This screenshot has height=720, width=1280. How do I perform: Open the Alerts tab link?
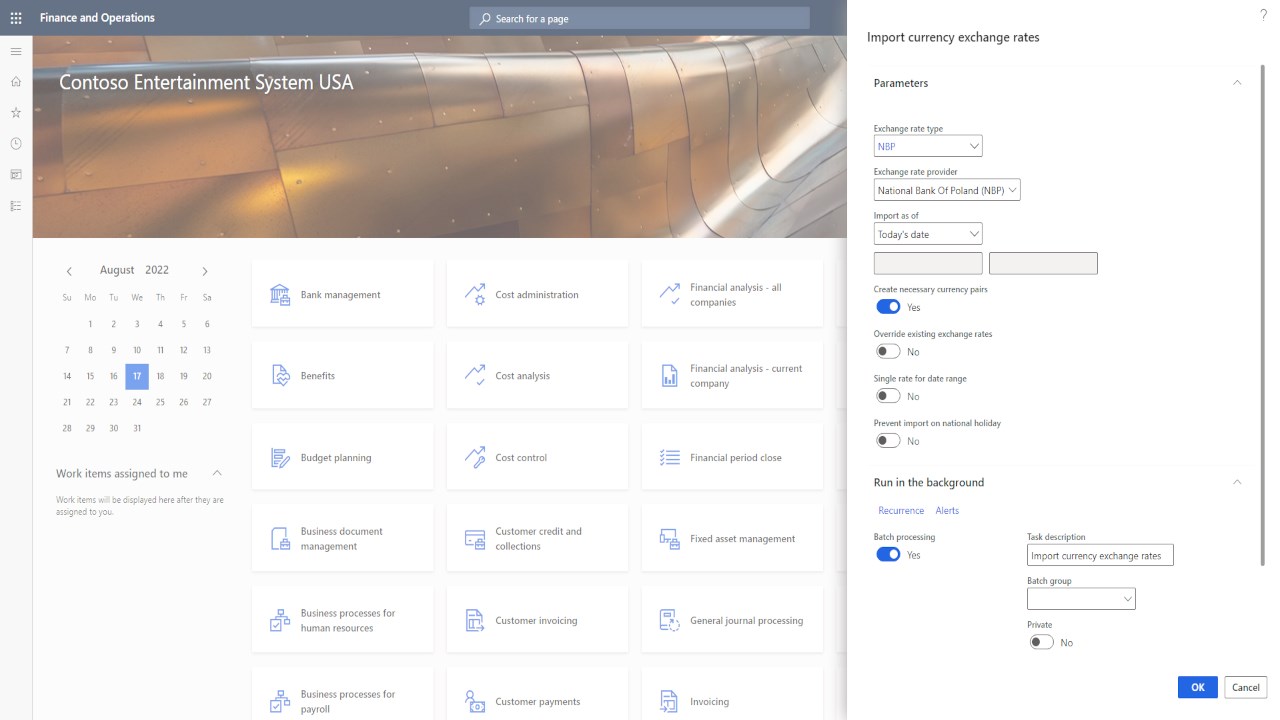point(947,510)
